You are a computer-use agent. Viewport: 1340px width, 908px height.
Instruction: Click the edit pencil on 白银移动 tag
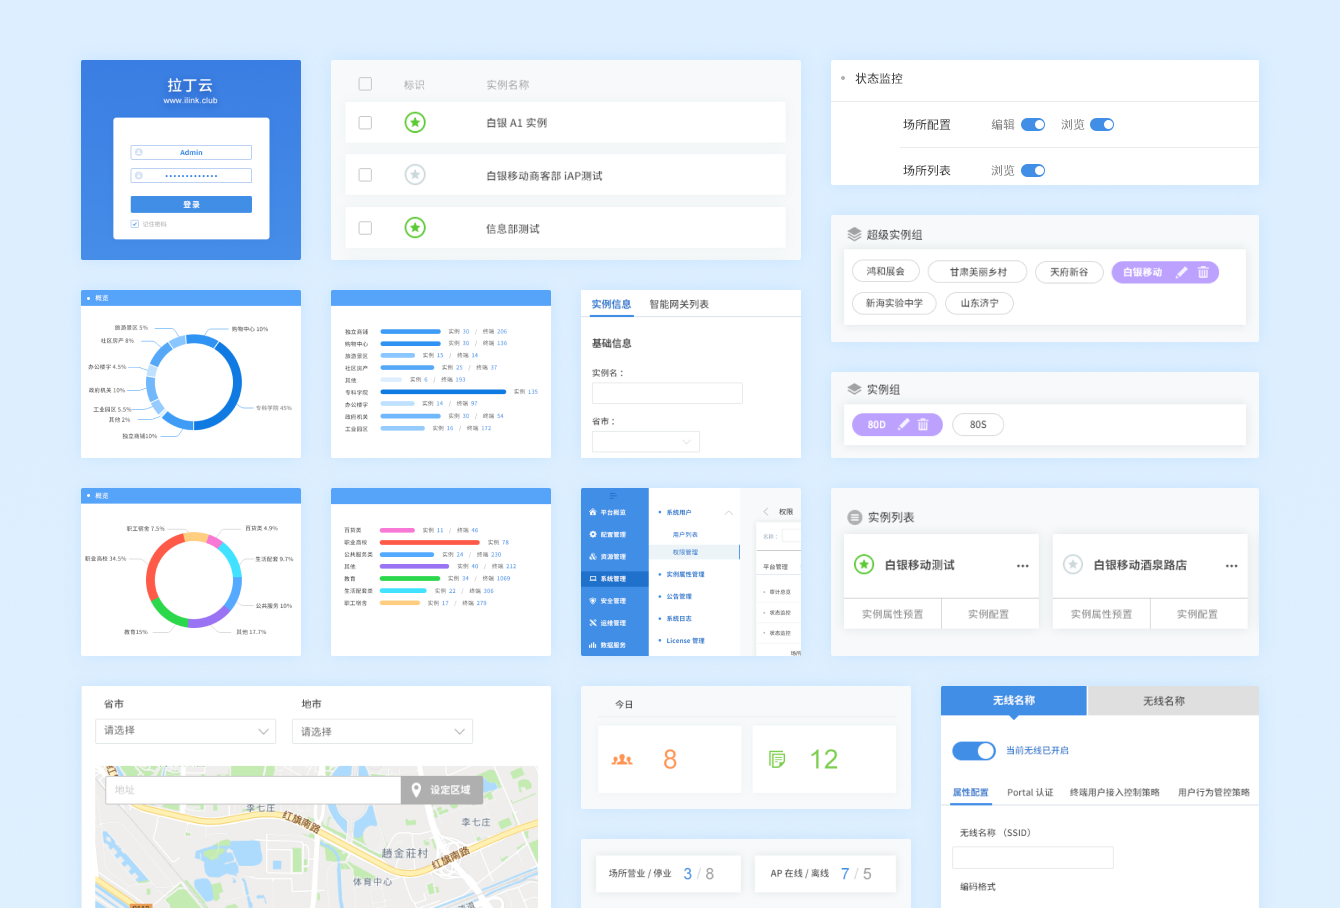click(1181, 272)
